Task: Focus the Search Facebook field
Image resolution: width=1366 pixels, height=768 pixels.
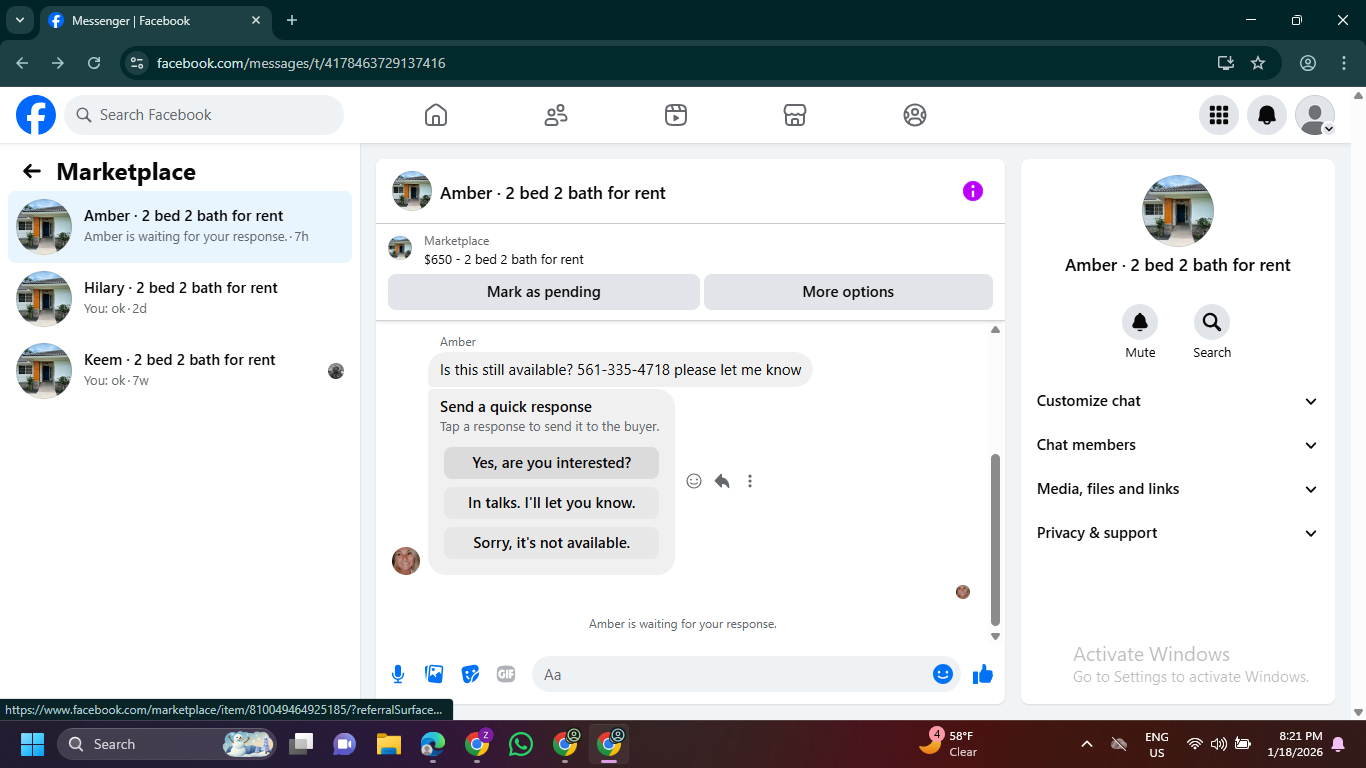Action: (x=204, y=115)
